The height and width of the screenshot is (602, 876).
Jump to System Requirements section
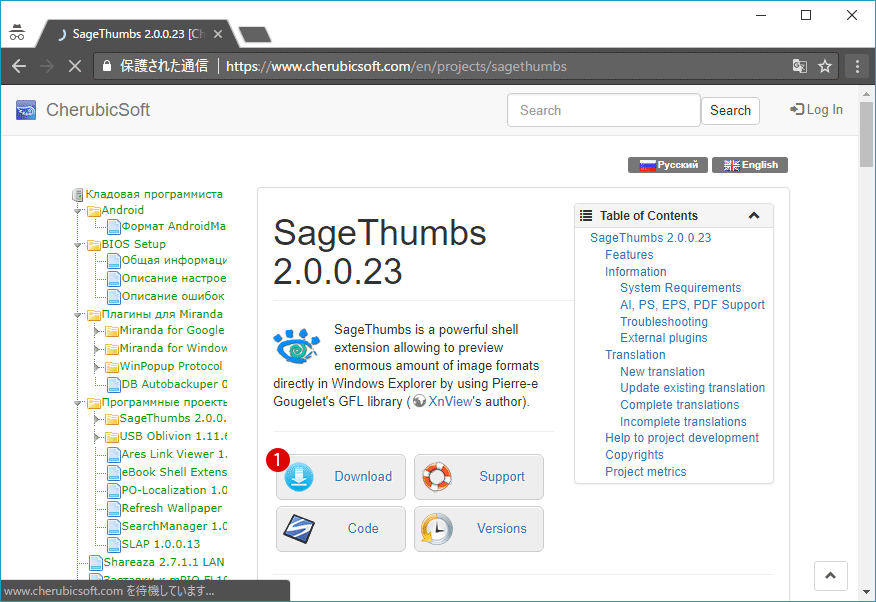point(680,288)
